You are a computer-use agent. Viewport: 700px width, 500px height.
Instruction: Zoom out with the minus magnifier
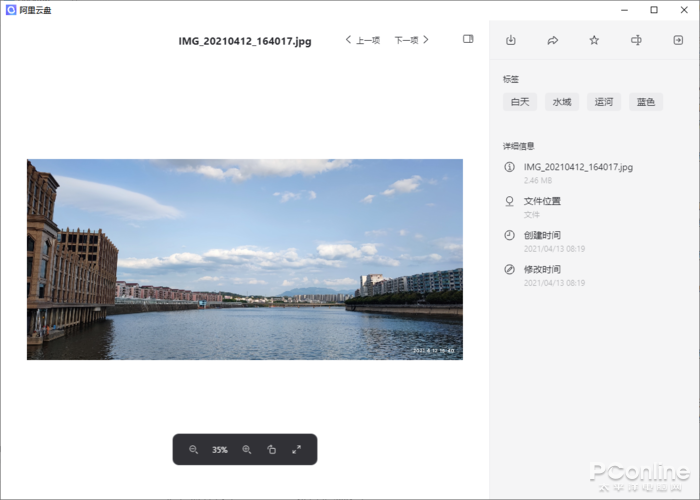pyautogui.click(x=194, y=450)
